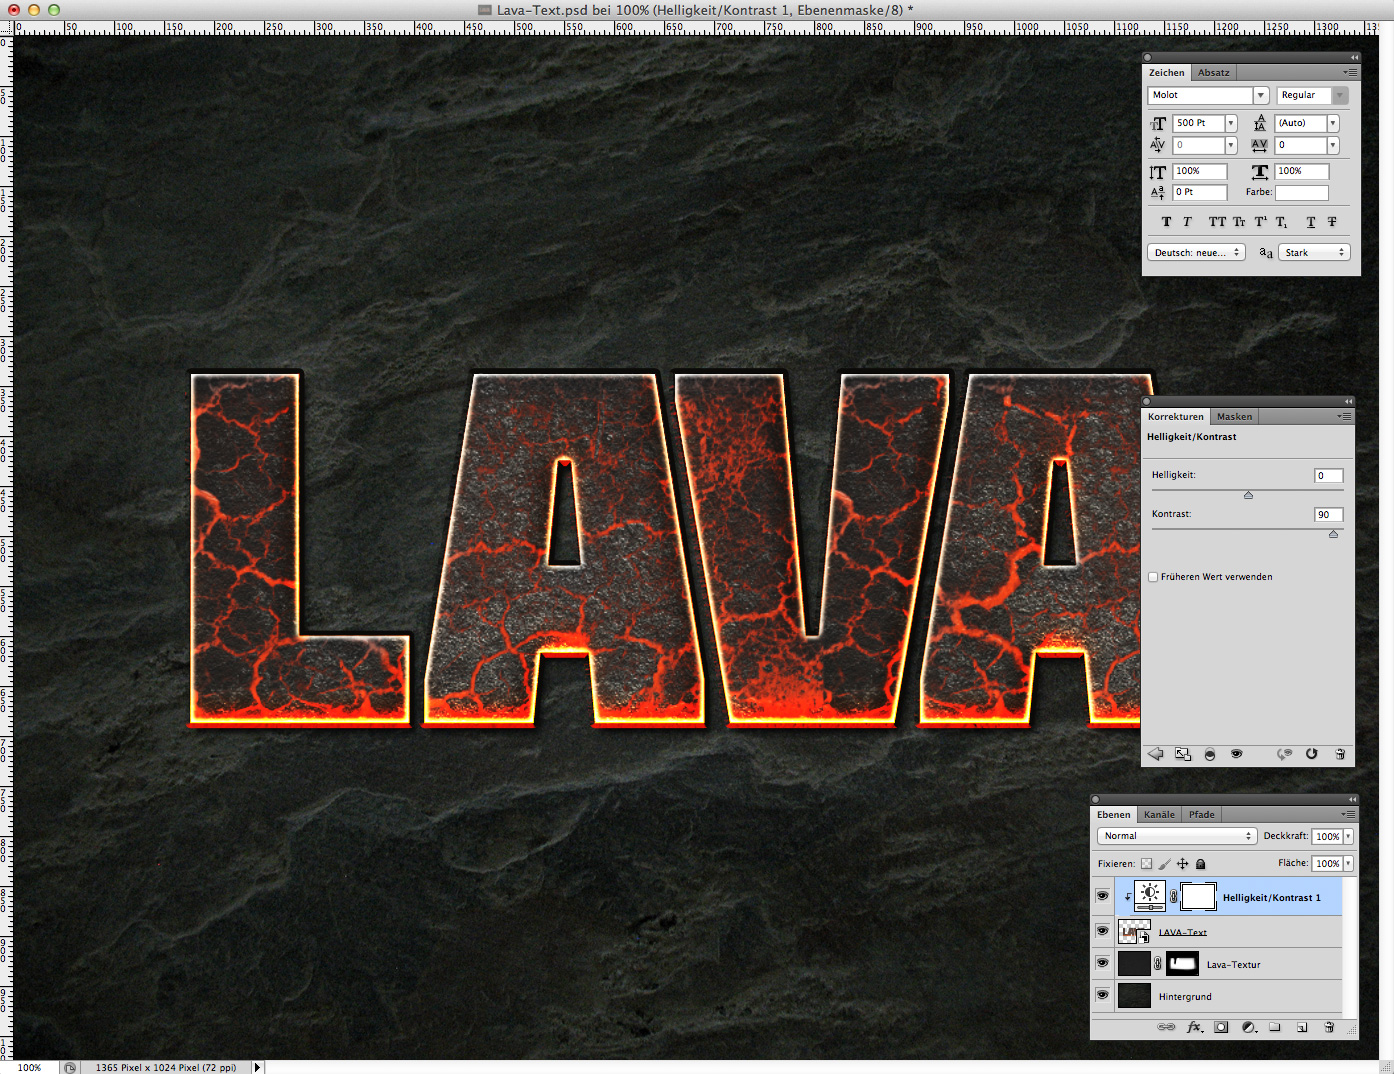Enable the Früheren Wert verwenden checkbox
1394x1074 pixels.
coord(1152,576)
